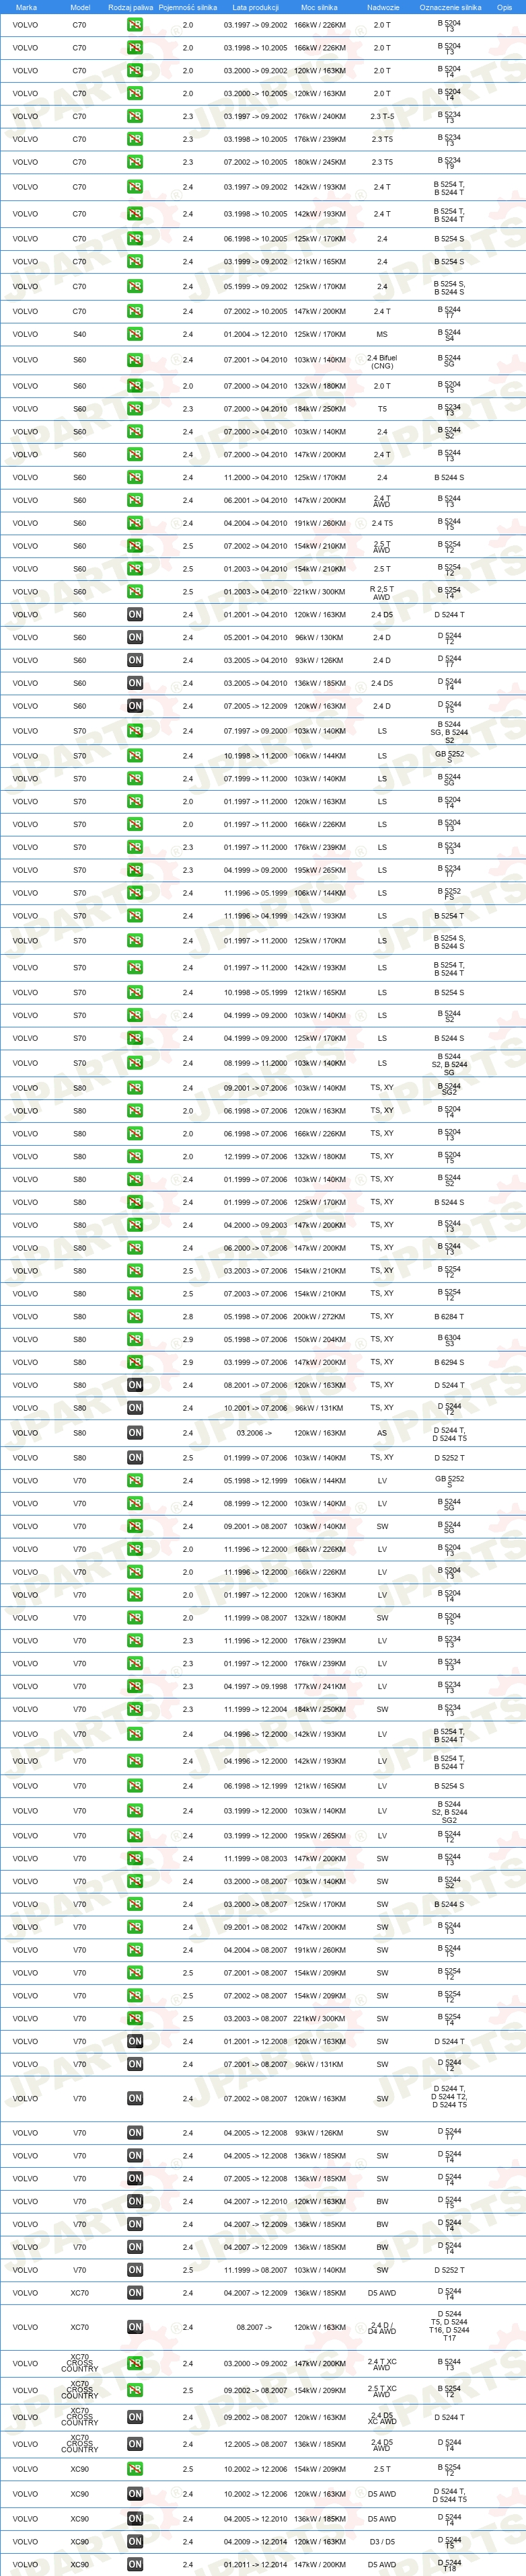Screen dimensions: 526x2576
Task: Select the '177kW / 241KM' power cell
Action: pos(320,1687)
